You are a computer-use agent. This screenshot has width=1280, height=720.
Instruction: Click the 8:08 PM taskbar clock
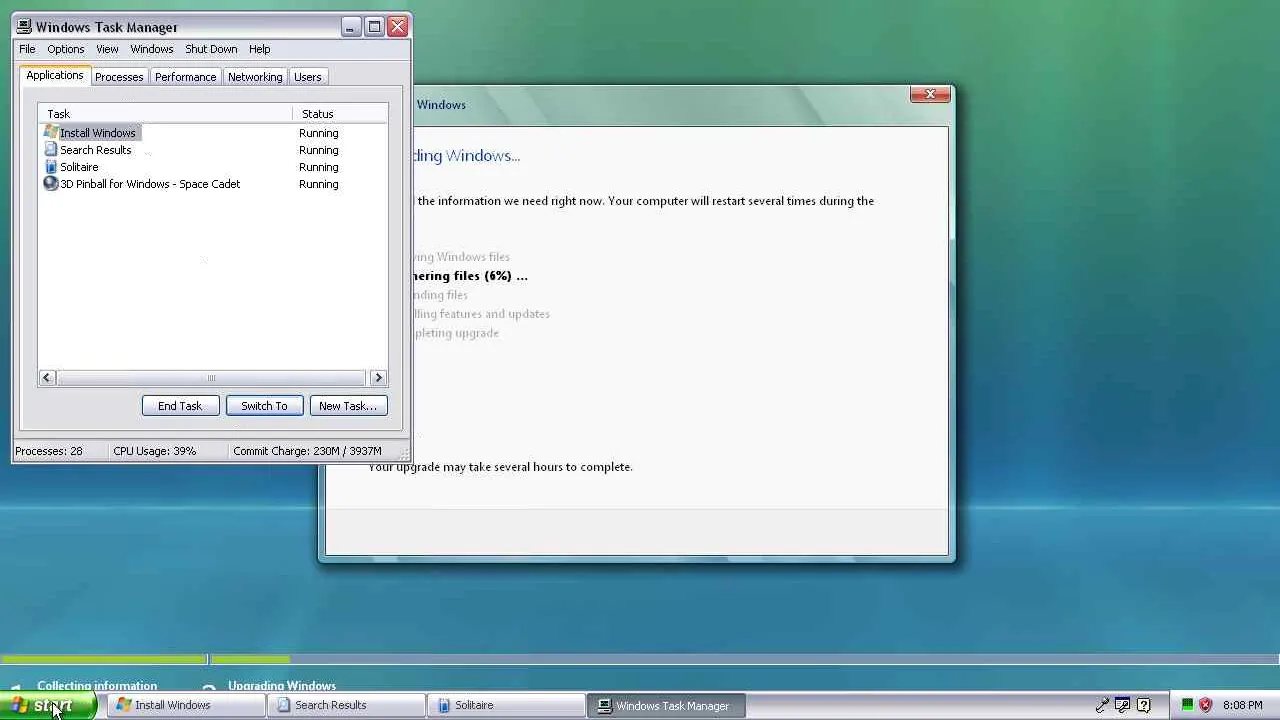point(1243,705)
